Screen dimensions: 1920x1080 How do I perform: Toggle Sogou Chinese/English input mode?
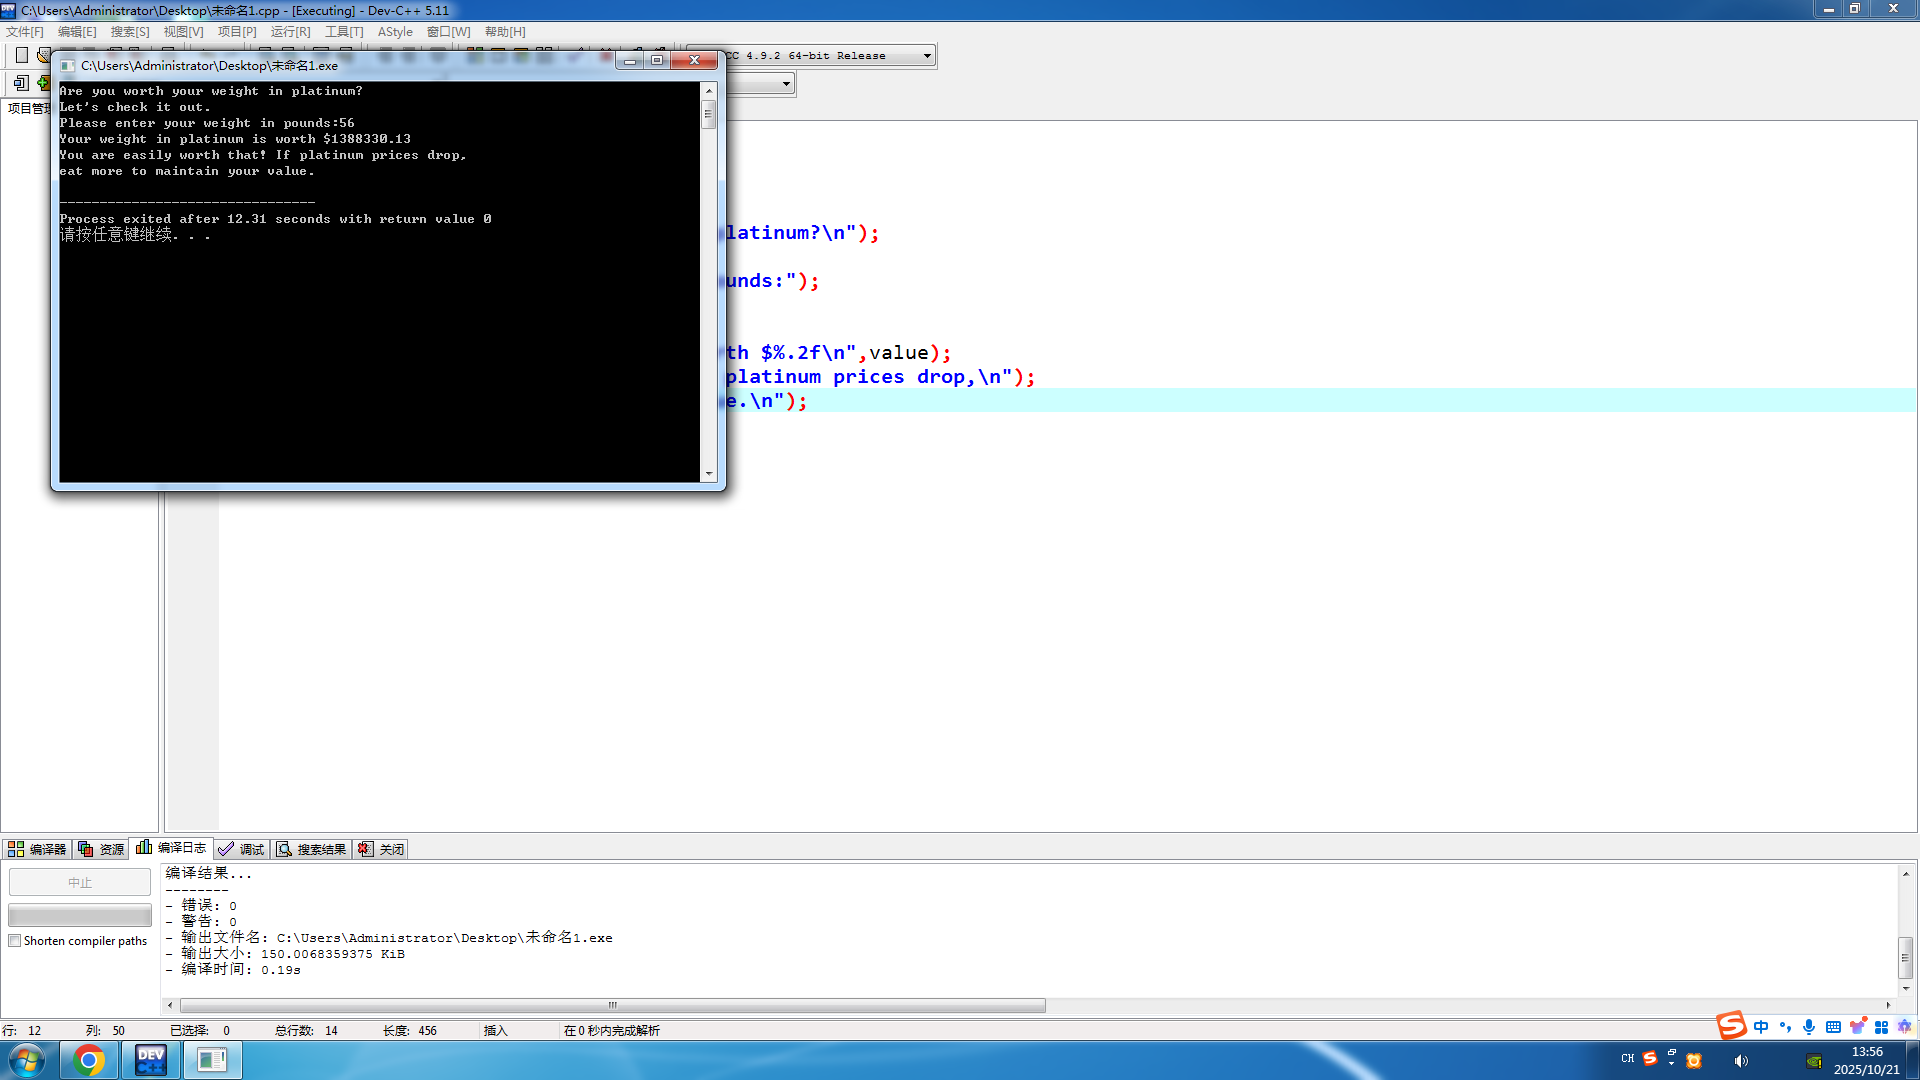pos(1761,1027)
